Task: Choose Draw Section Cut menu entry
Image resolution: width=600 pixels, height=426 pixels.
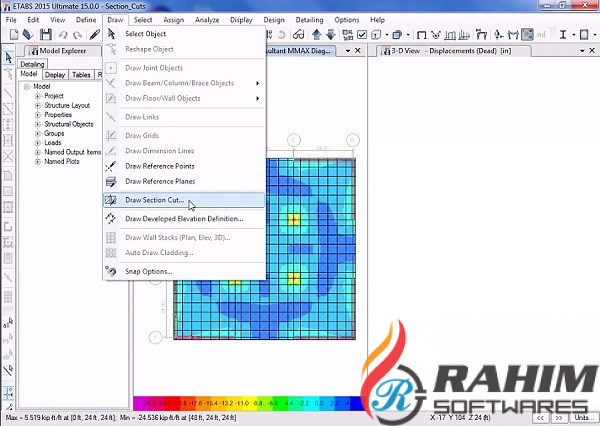Action: (184, 200)
